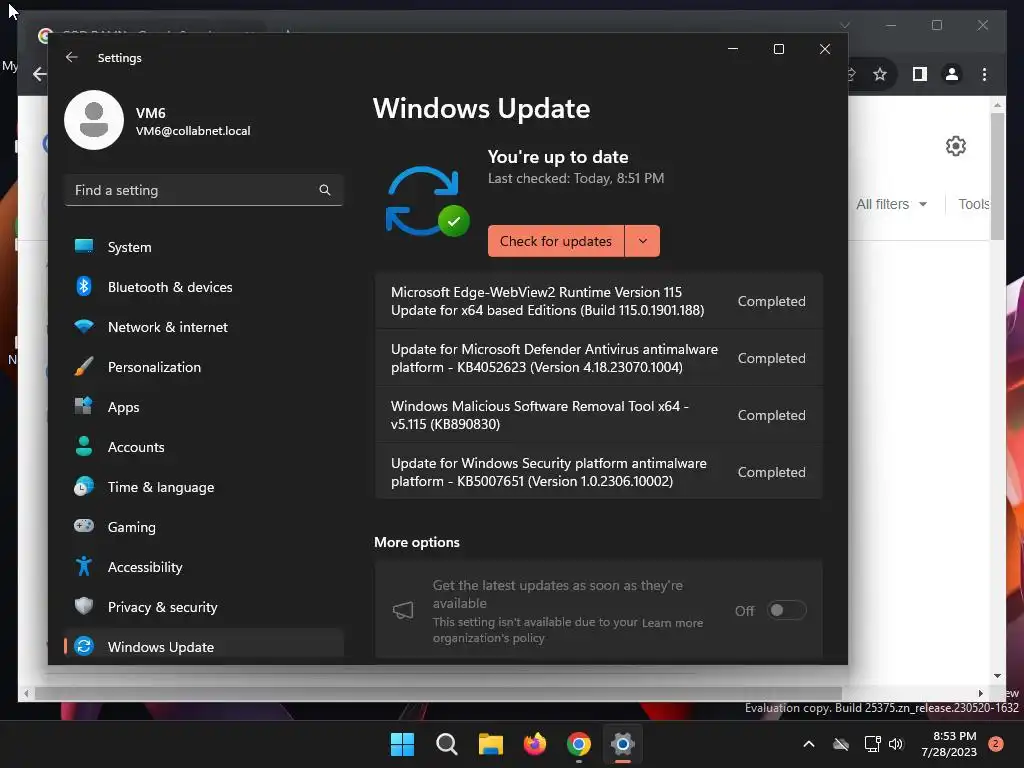Click the Chrome side panel icon
1024x768 pixels.
pos(920,74)
